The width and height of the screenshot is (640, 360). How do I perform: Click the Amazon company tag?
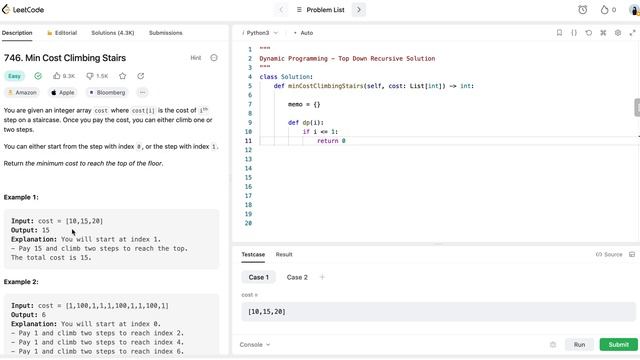tap(22, 93)
